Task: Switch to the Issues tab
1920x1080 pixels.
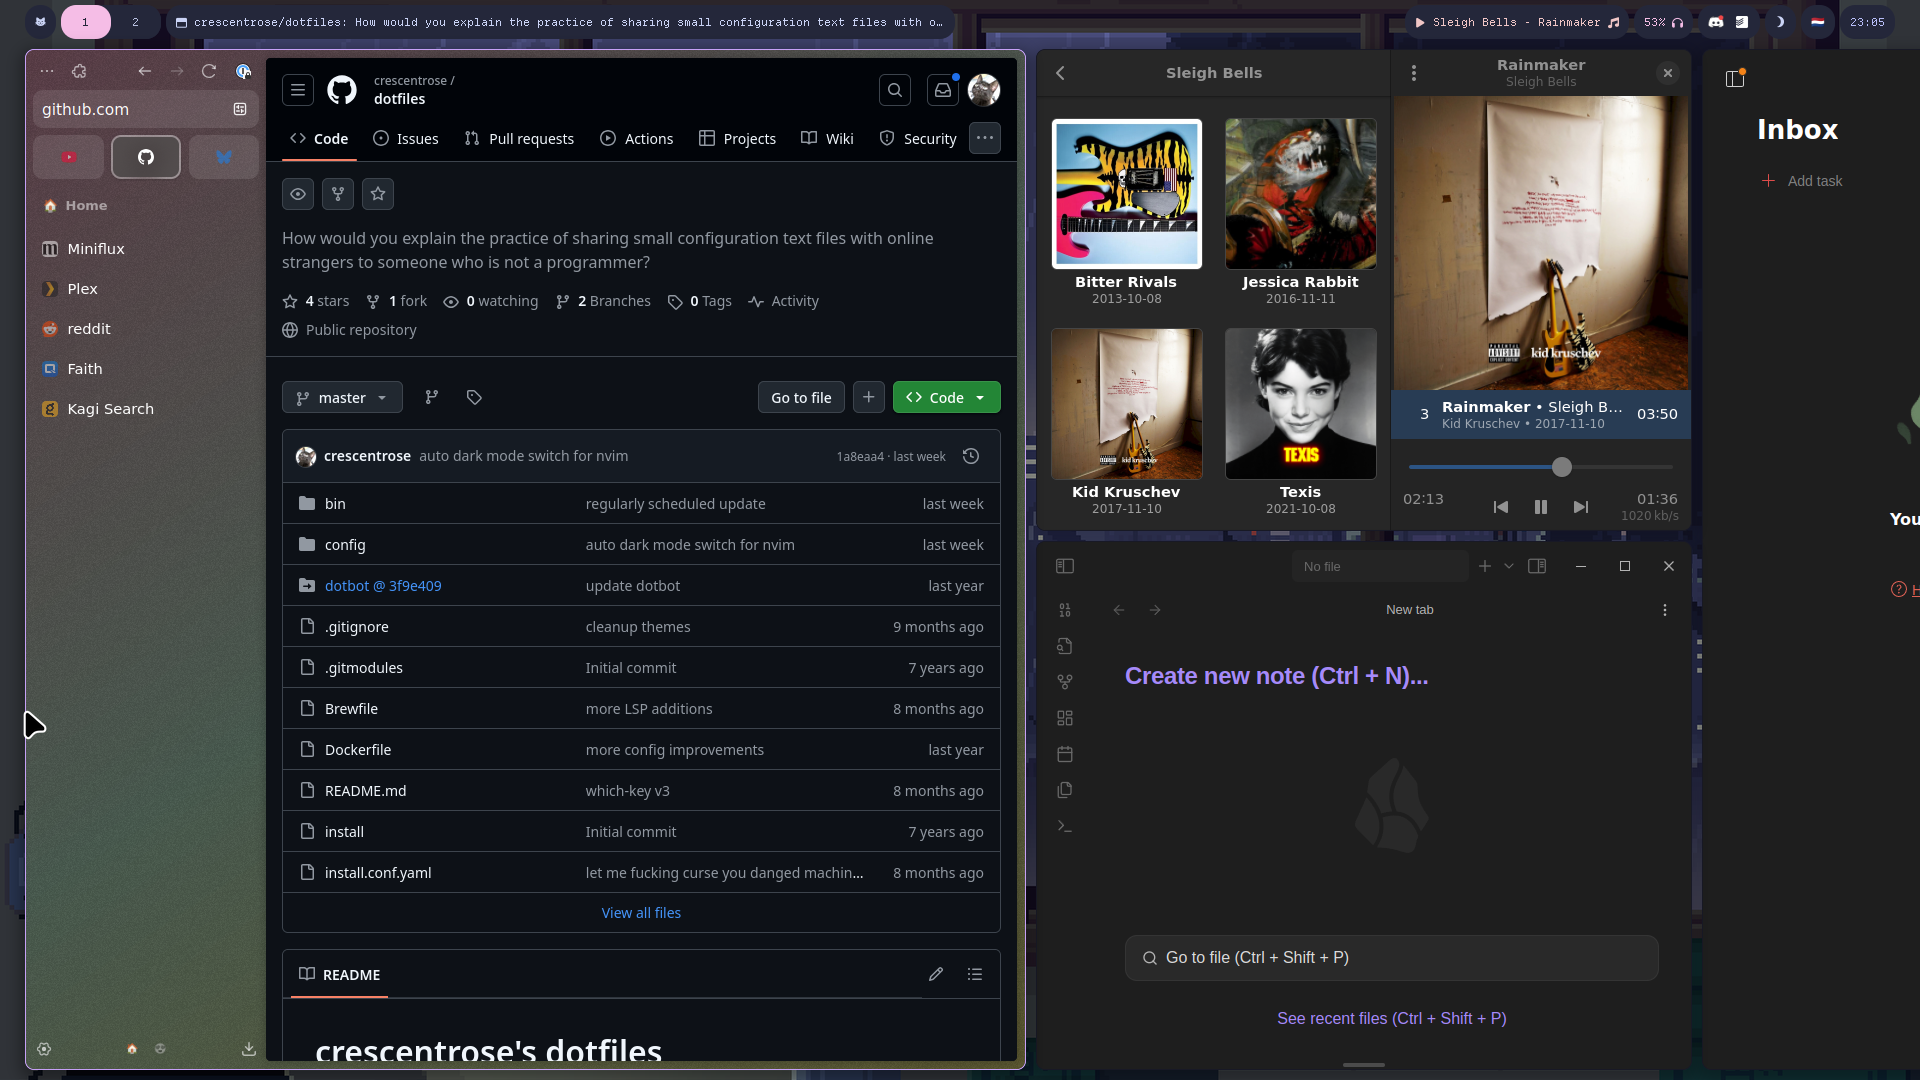Action: 405,138
